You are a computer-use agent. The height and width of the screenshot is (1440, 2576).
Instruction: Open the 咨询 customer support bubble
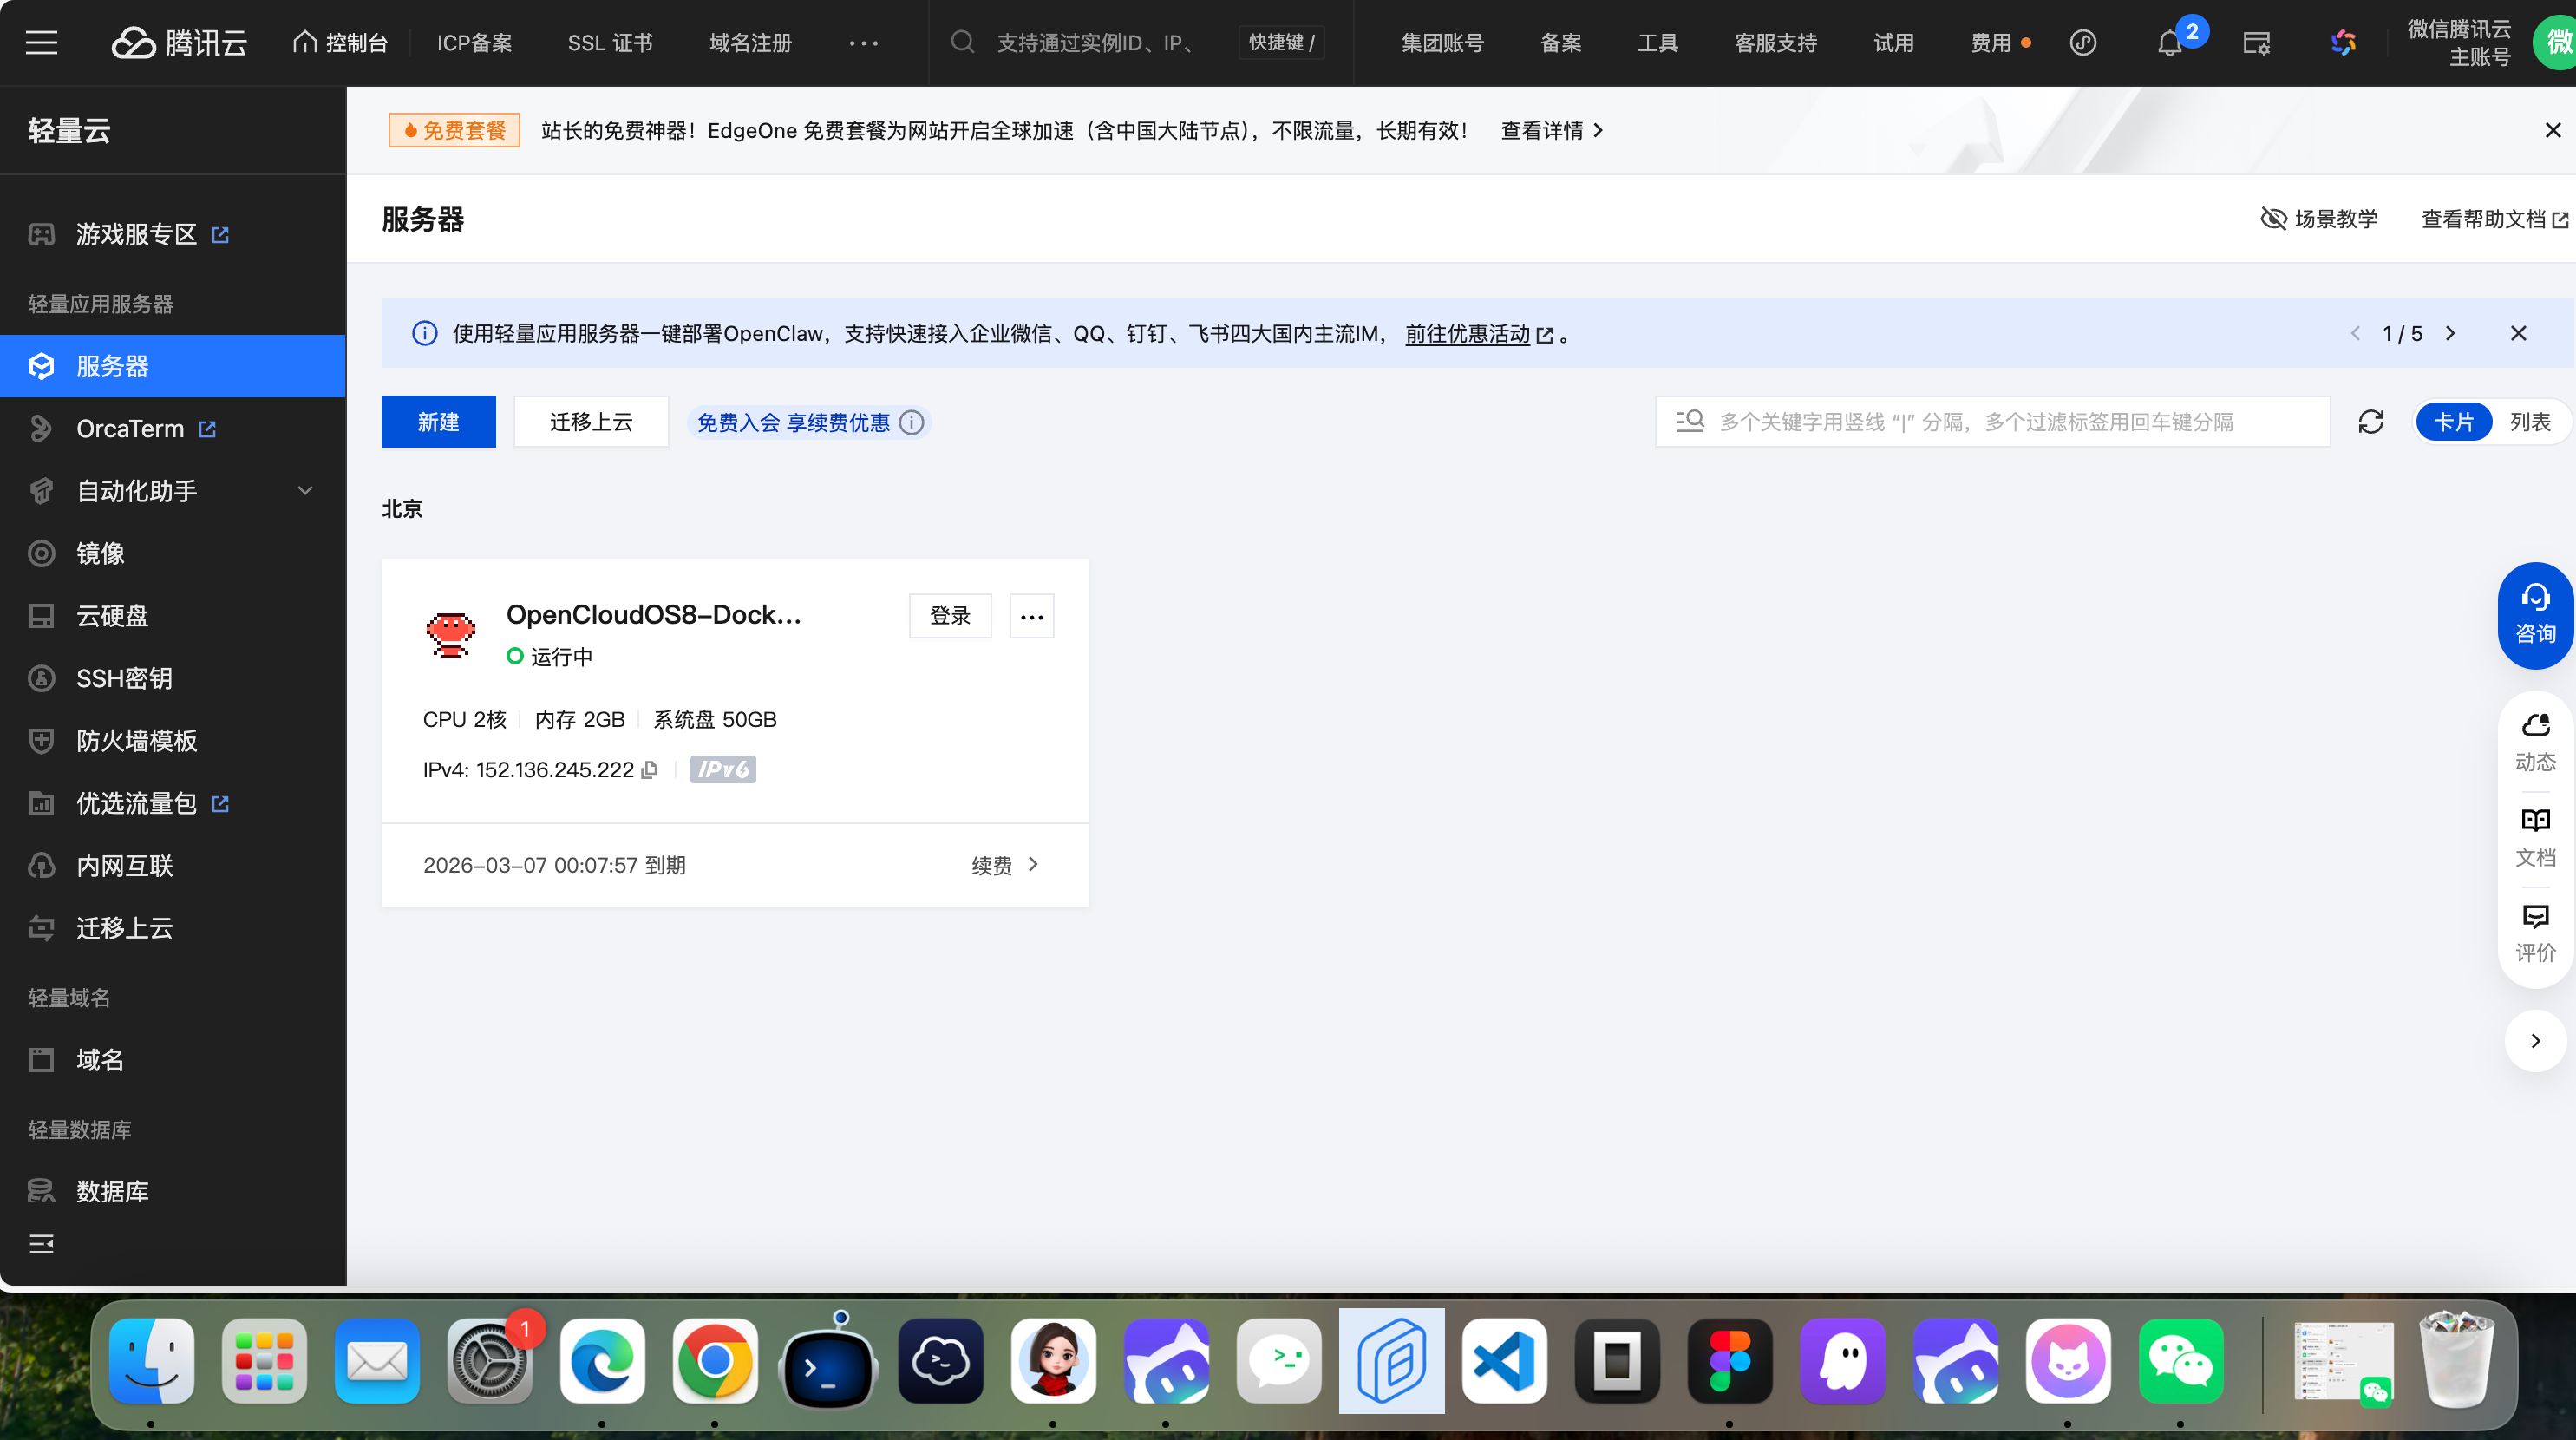[2535, 615]
